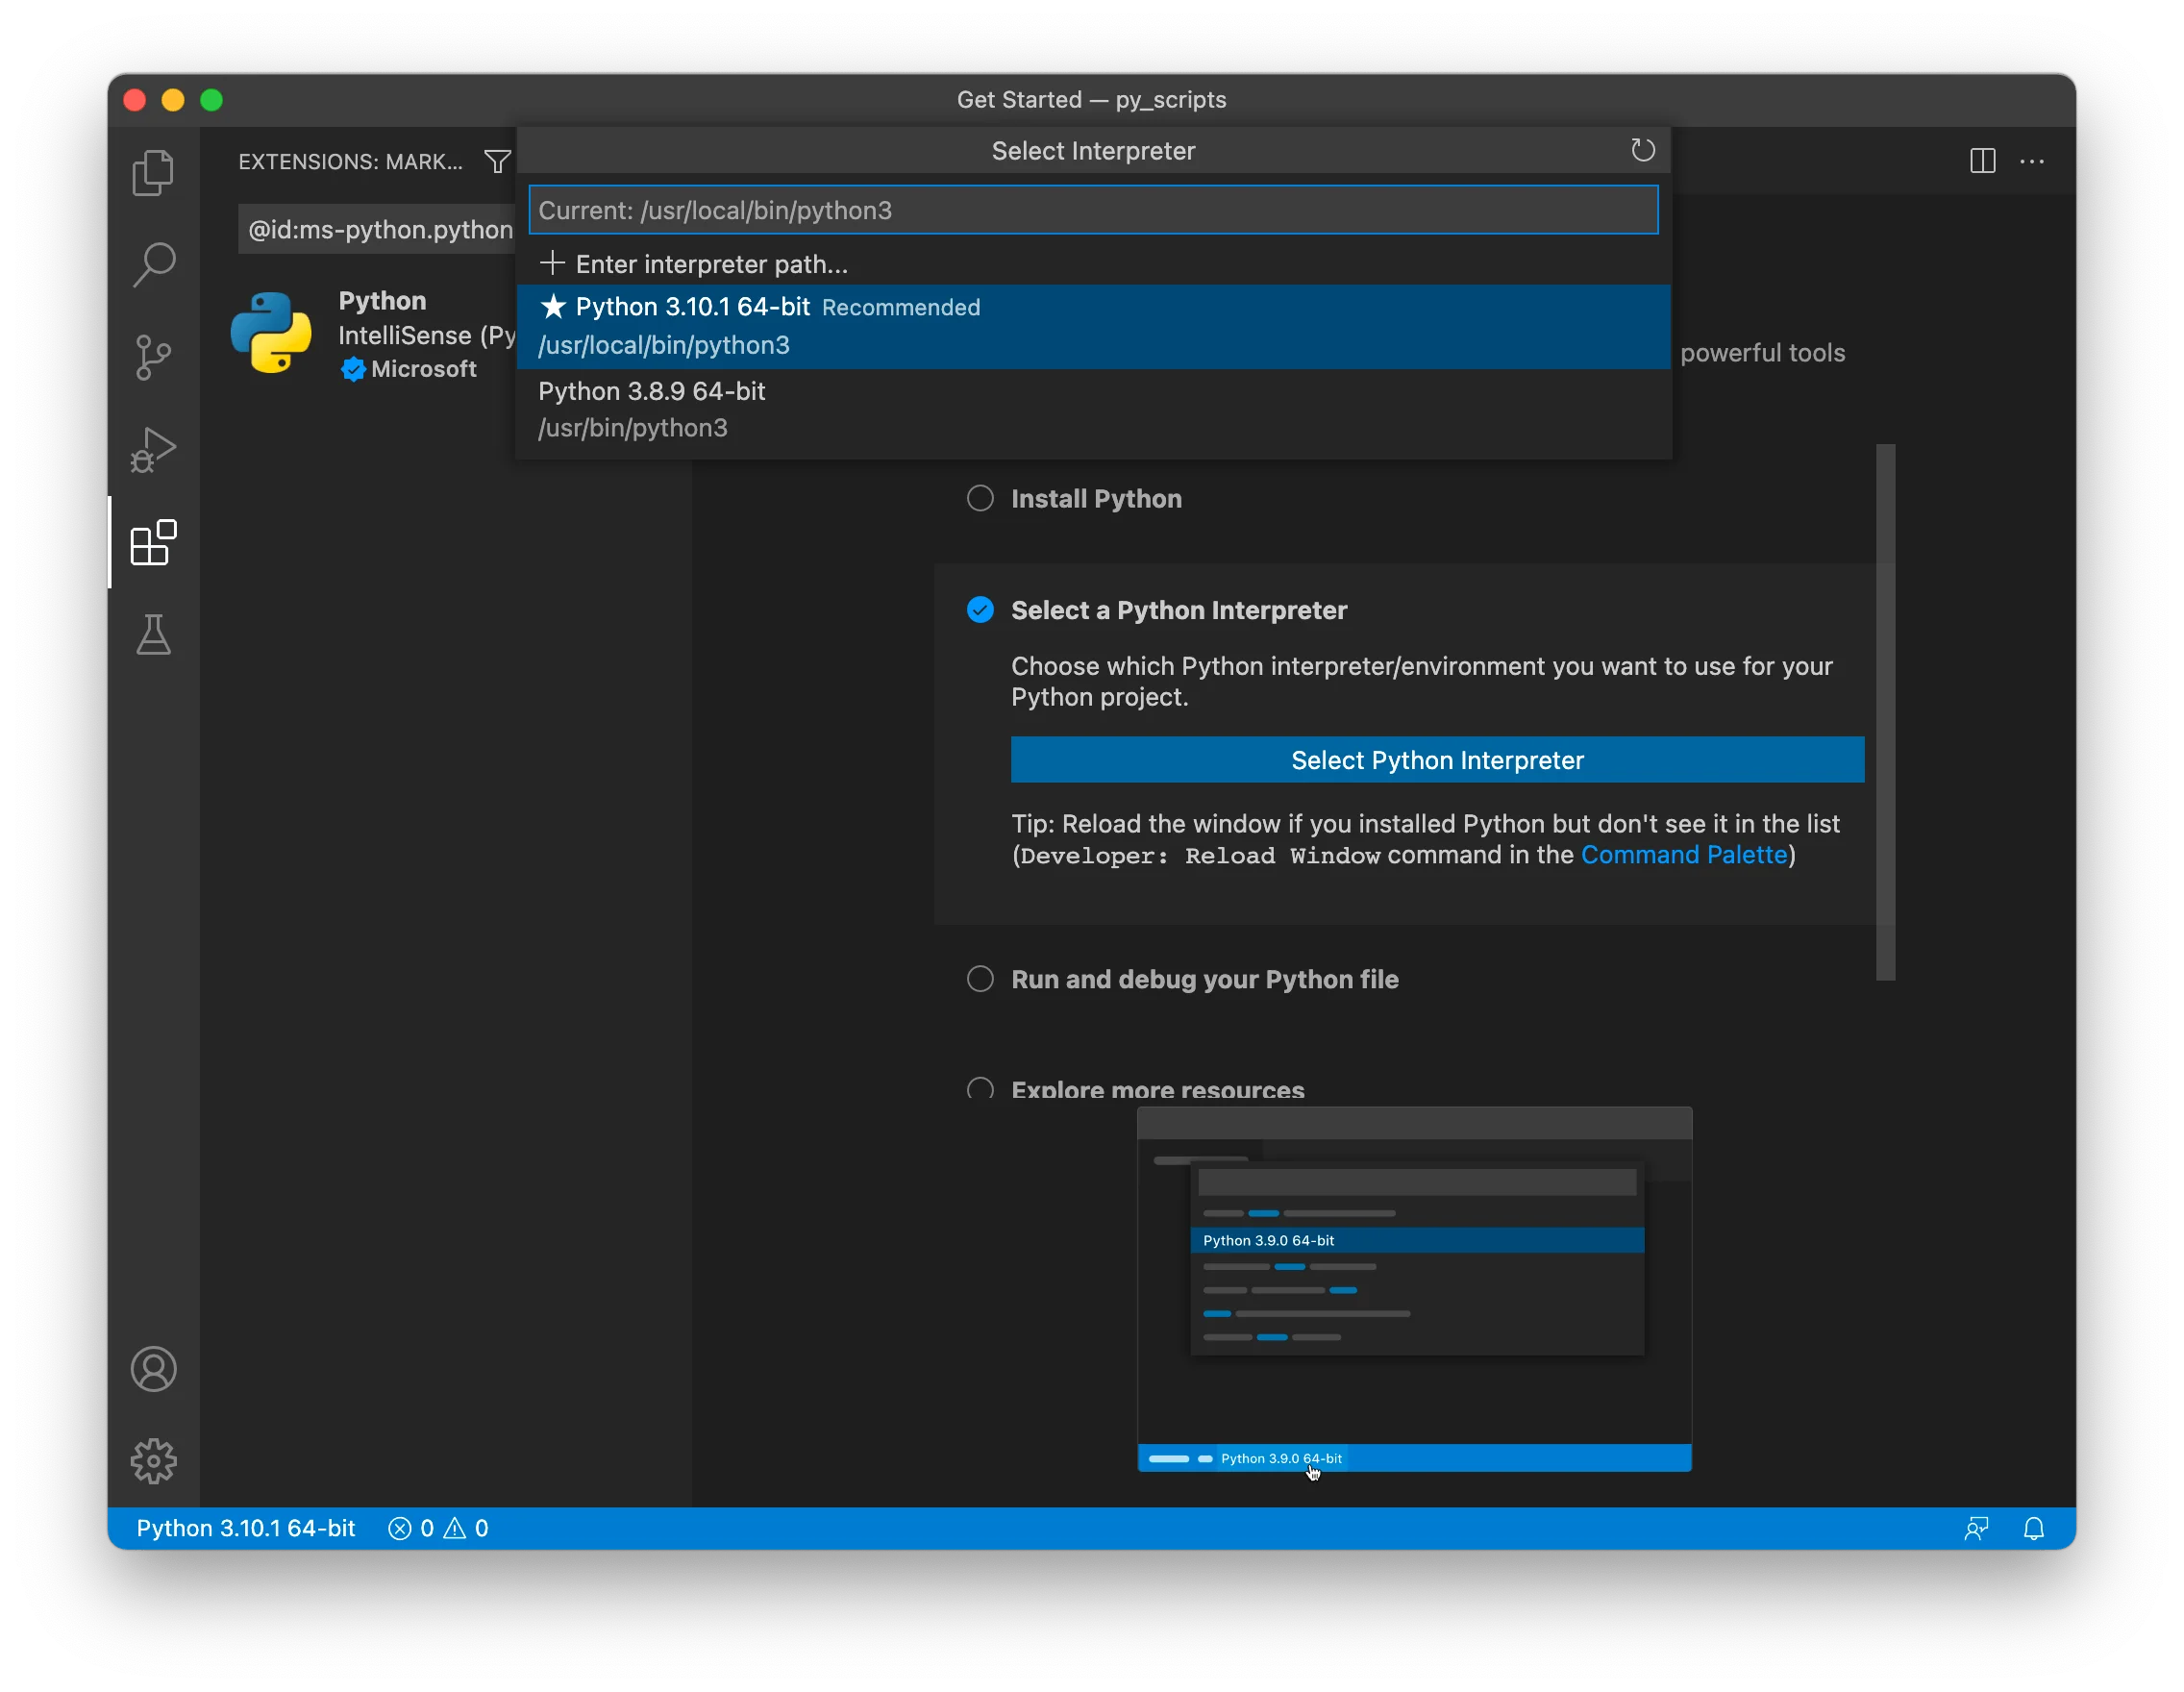Toggle the Select a Python Interpreter checkmark

(980, 610)
